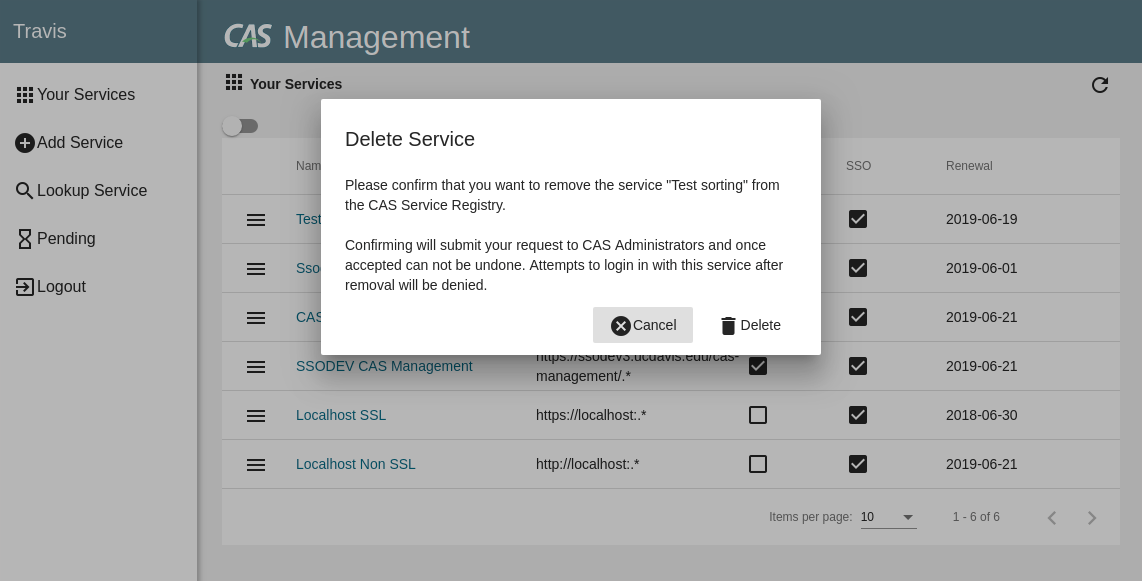Confirm deletion with the Delete button
Image resolution: width=1142 pixels, height=581 pixels.
click(750, 325)
